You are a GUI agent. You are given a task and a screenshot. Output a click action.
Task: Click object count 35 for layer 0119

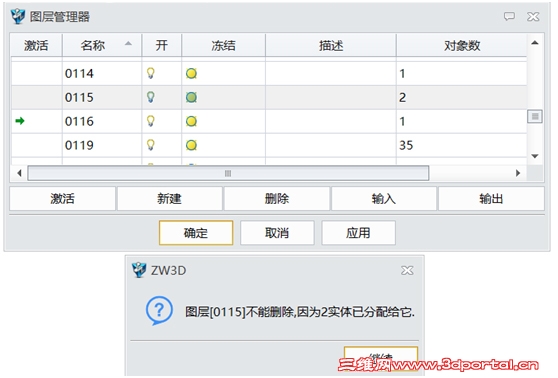[x=406, y=145]
